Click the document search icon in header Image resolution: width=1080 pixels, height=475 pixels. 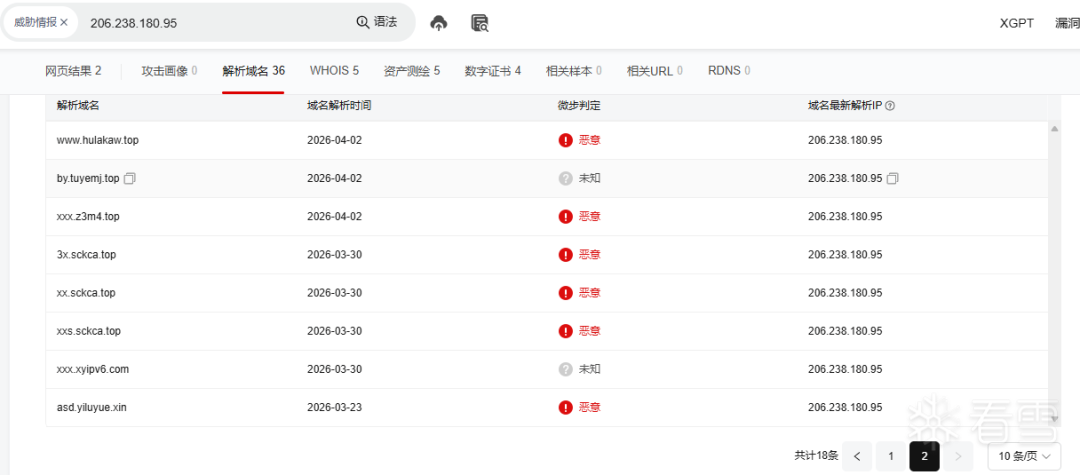(x=479, y=23)
